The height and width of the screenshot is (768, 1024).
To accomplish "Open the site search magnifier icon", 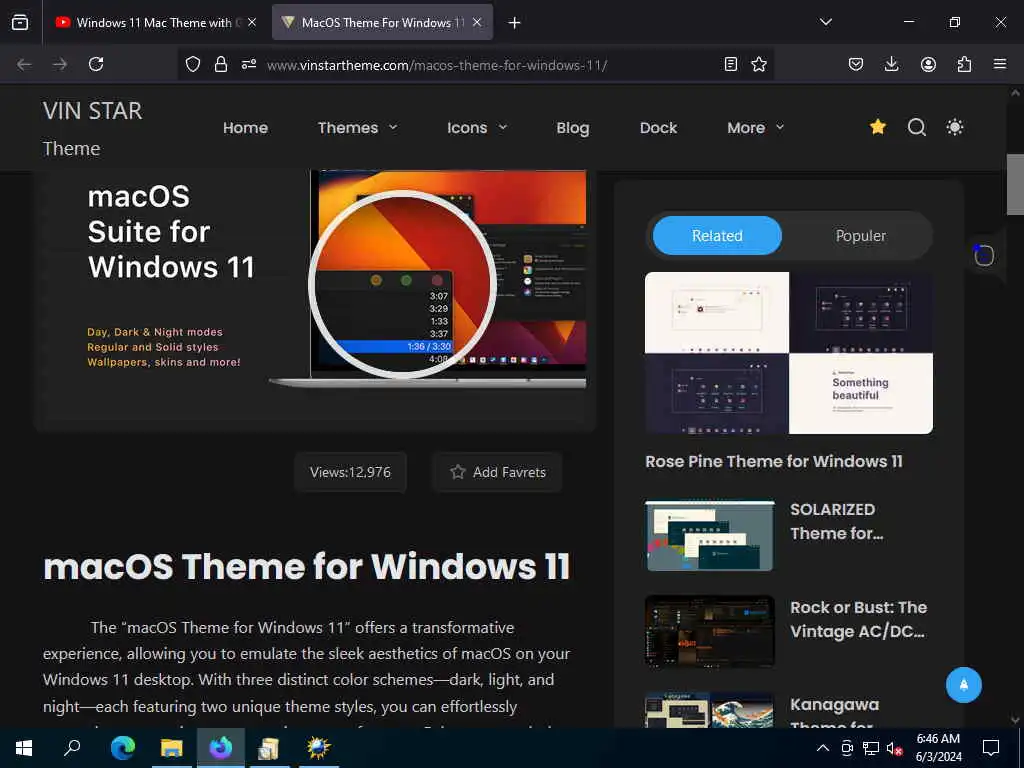I will pos(917,127).
